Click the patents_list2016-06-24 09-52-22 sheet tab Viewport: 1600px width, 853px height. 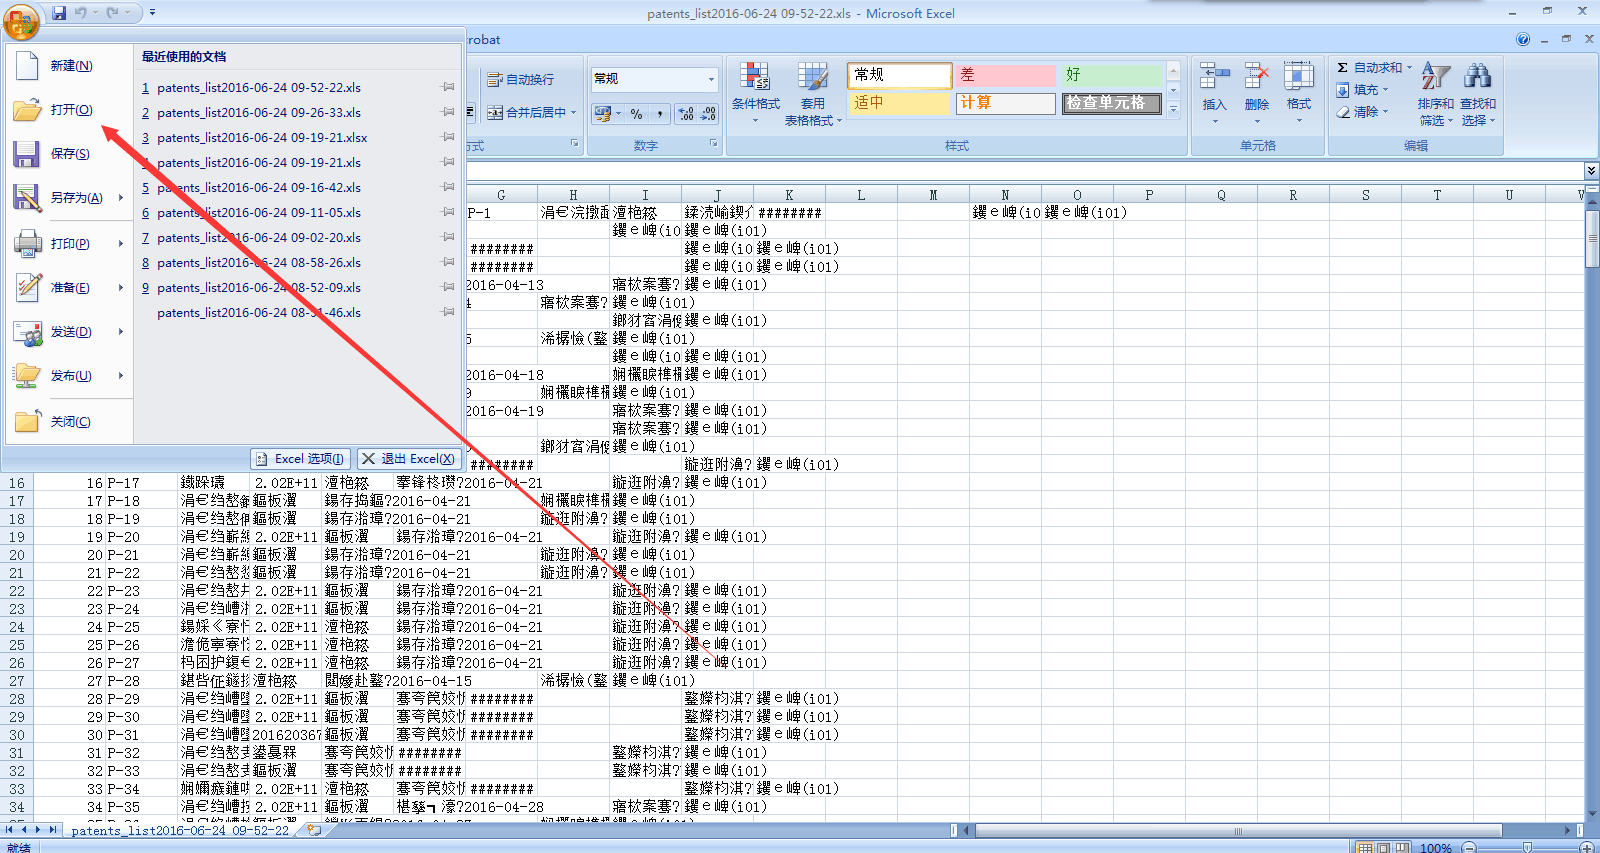180,831
